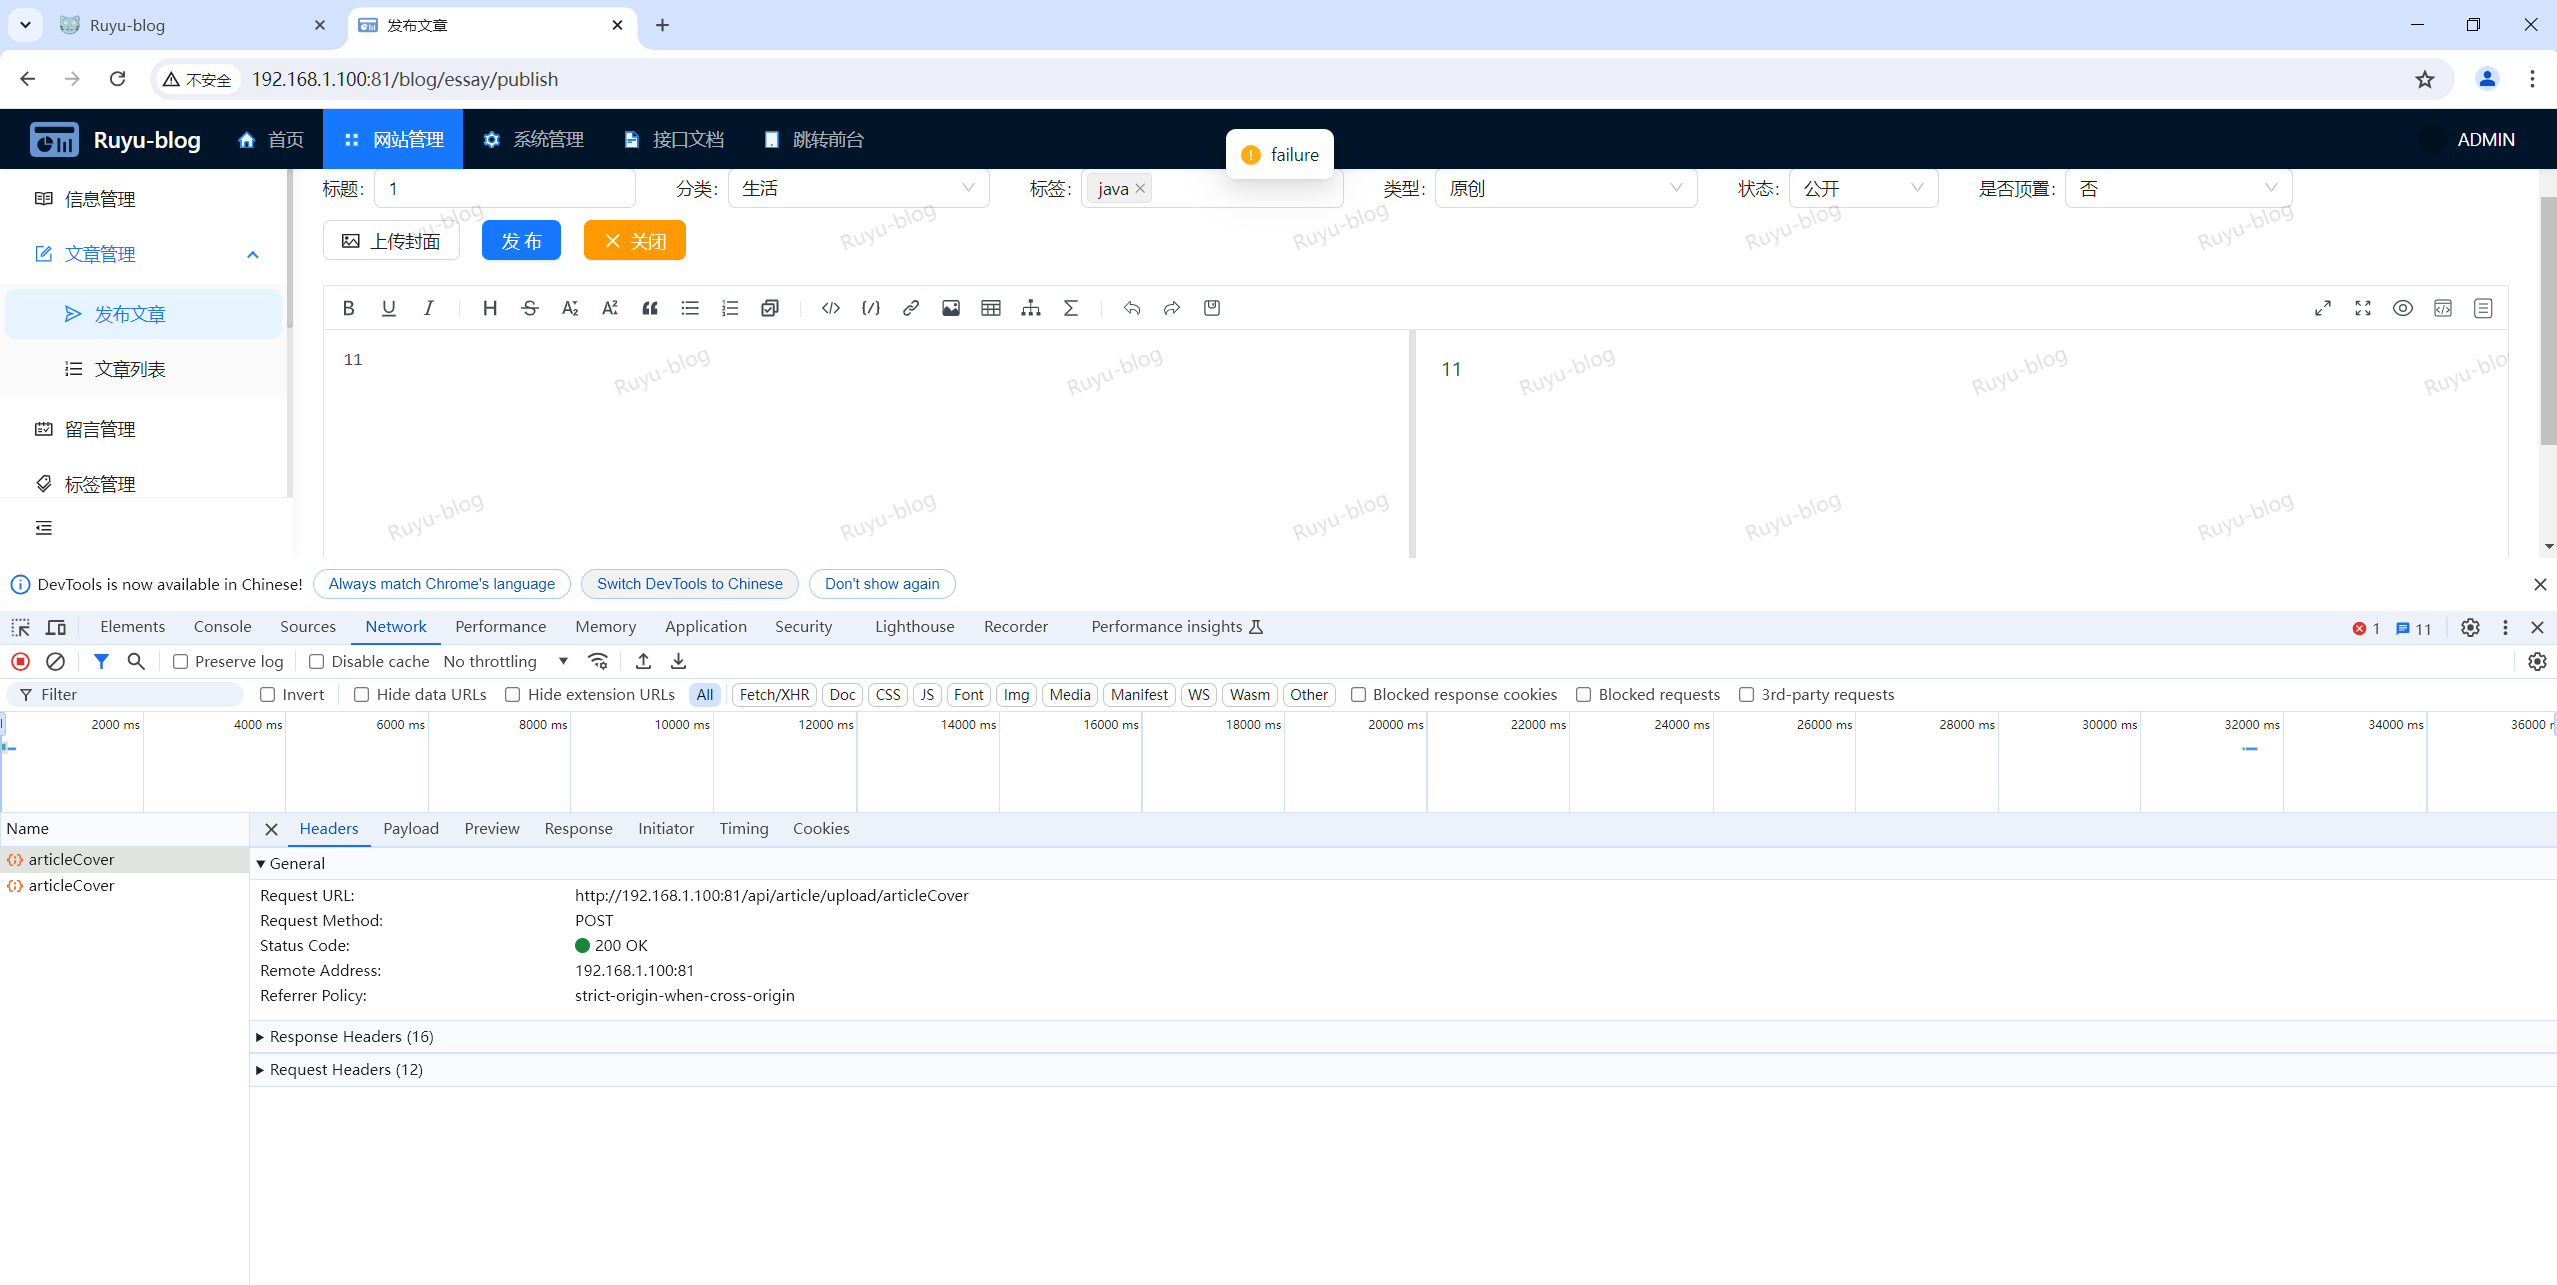Collapse the 文章管理 sidebar section

coord(145,254)
